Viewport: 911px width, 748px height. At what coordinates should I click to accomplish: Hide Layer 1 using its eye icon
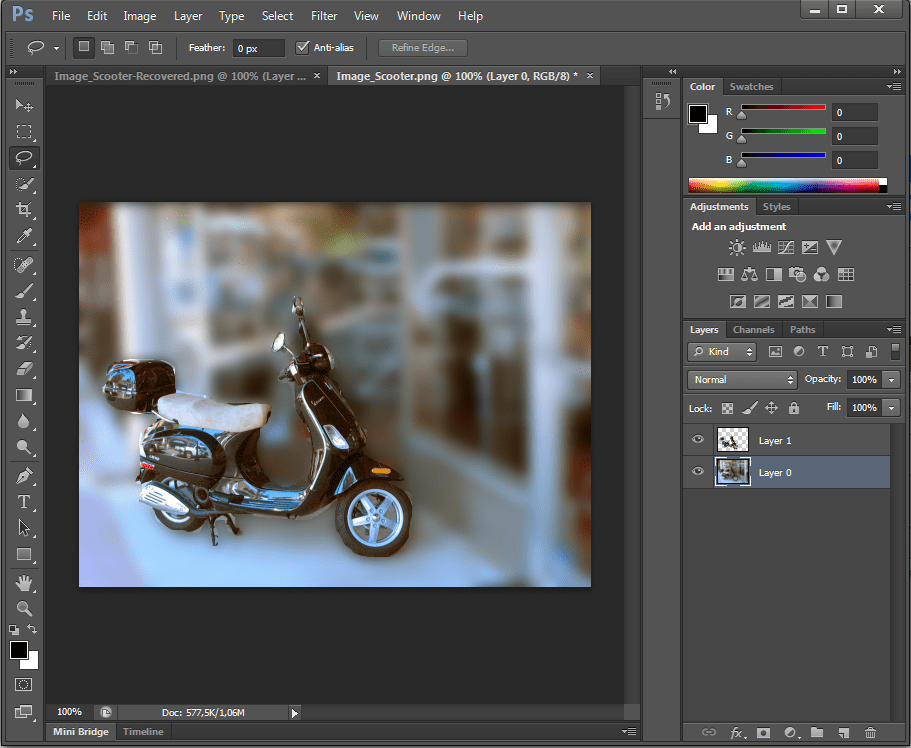click(x=699, y=440)
